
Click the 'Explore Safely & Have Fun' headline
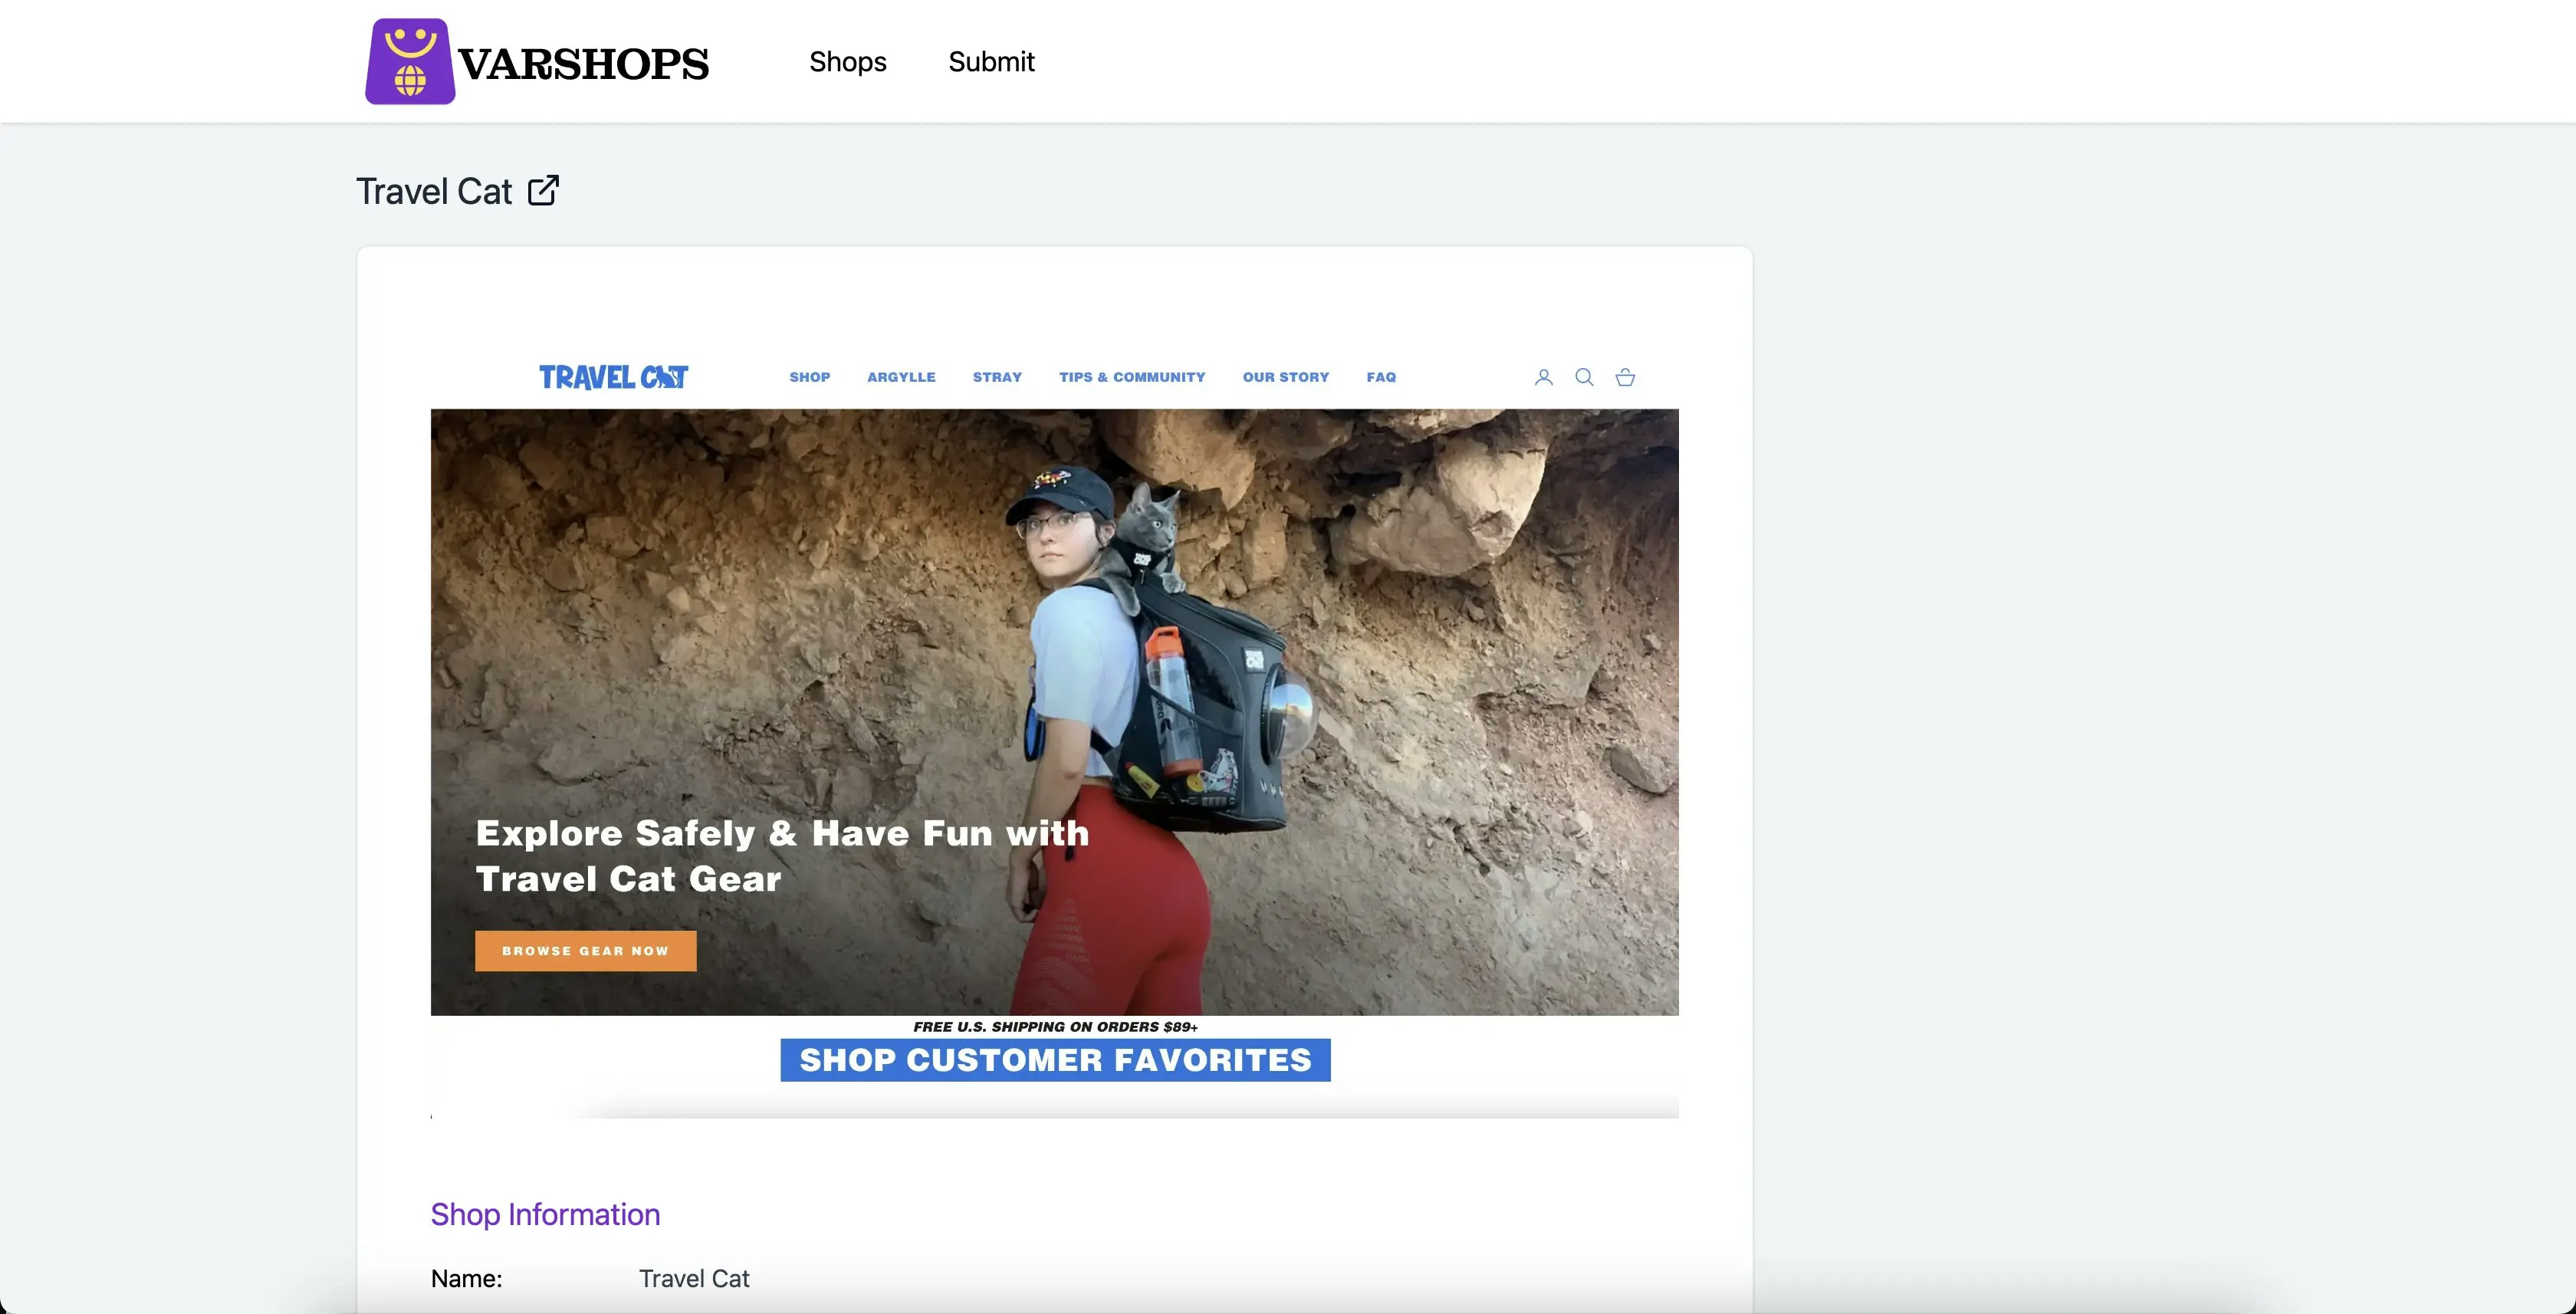coord(782,856)
